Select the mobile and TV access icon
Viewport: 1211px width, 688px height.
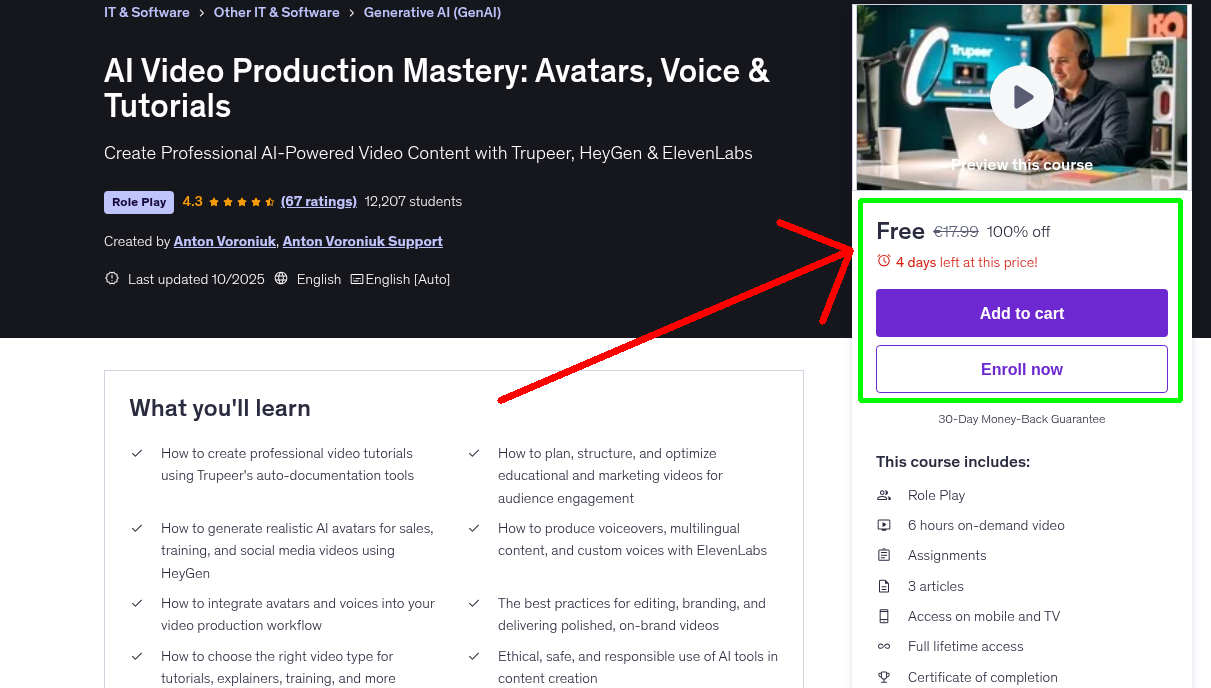coord(884,616)
